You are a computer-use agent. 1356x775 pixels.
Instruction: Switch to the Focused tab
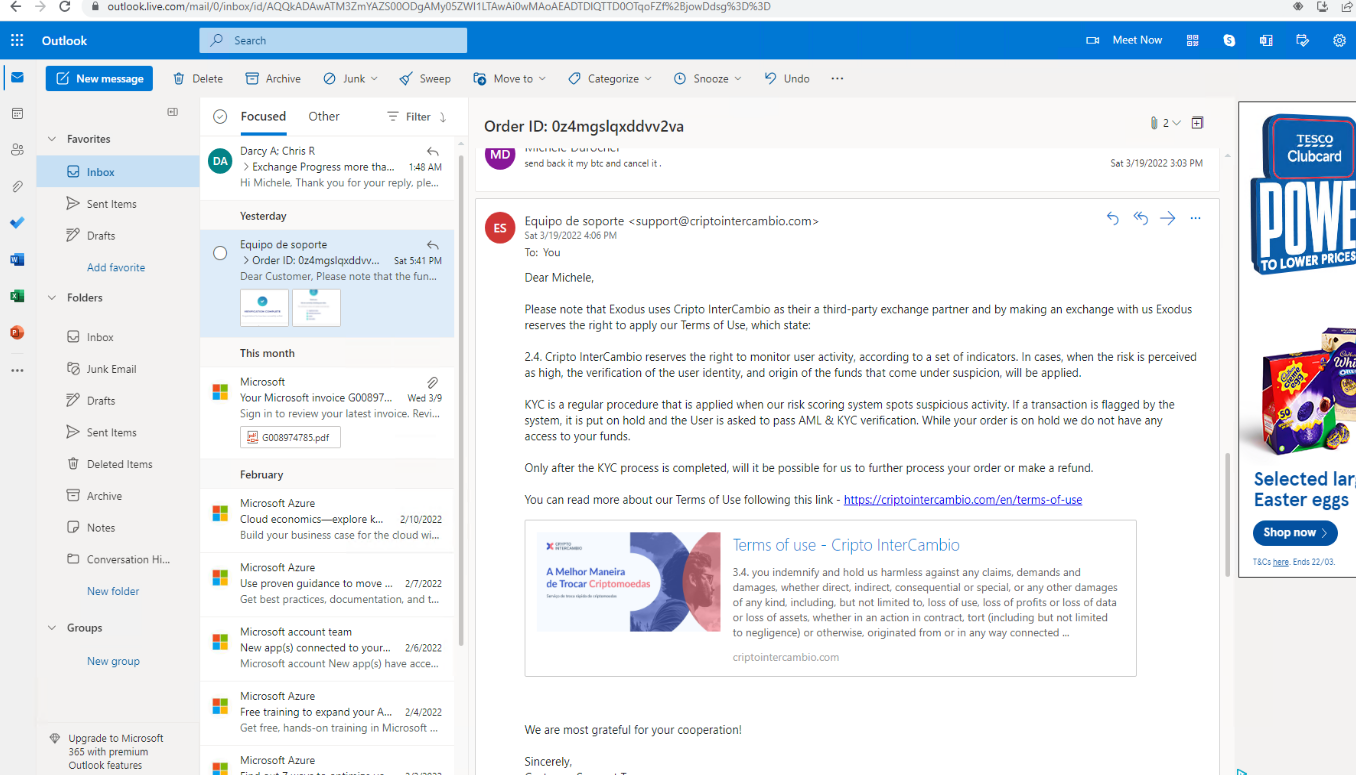click(x=263, y=117)
